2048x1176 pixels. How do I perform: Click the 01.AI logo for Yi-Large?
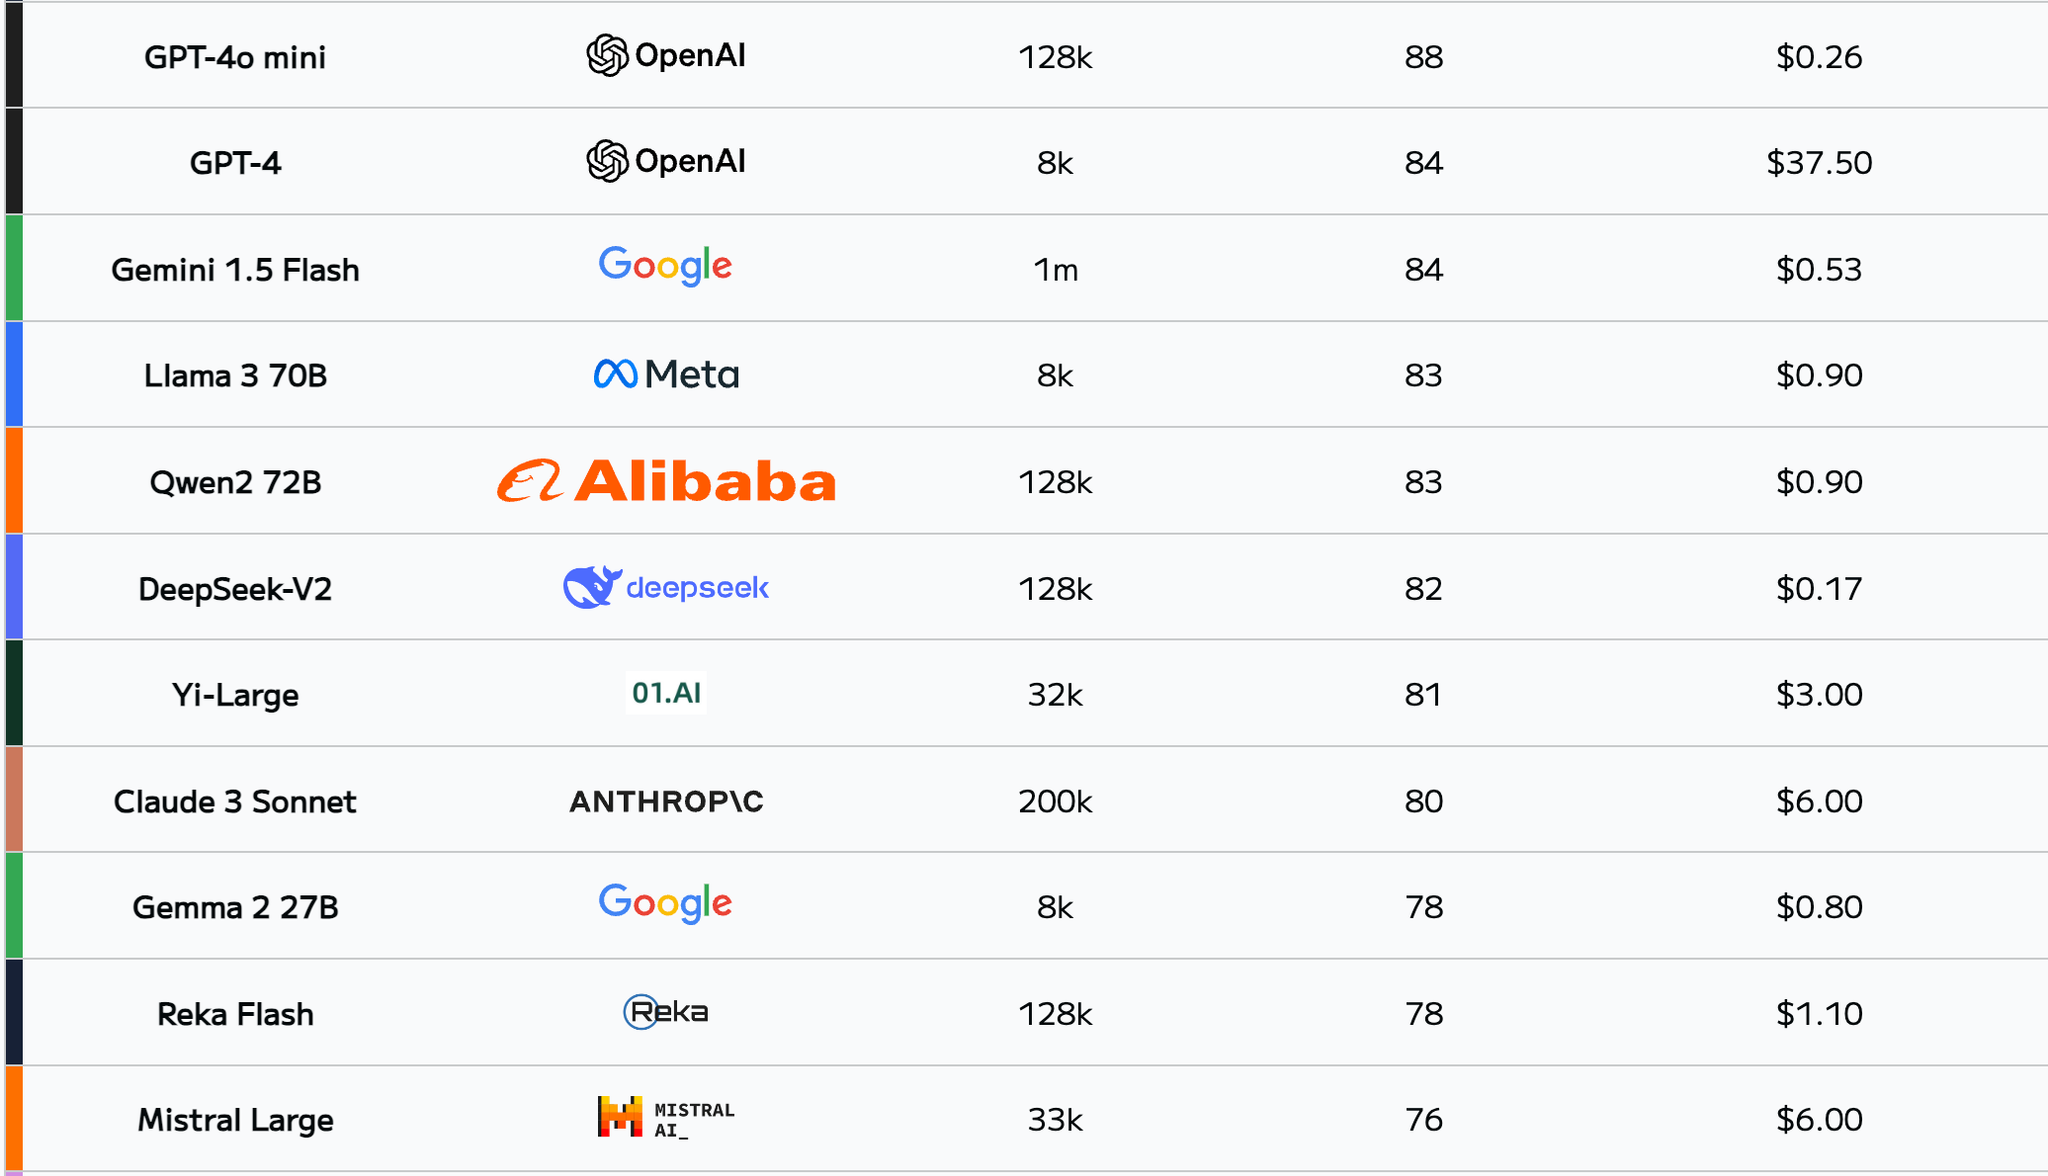[x=666, y=693]
